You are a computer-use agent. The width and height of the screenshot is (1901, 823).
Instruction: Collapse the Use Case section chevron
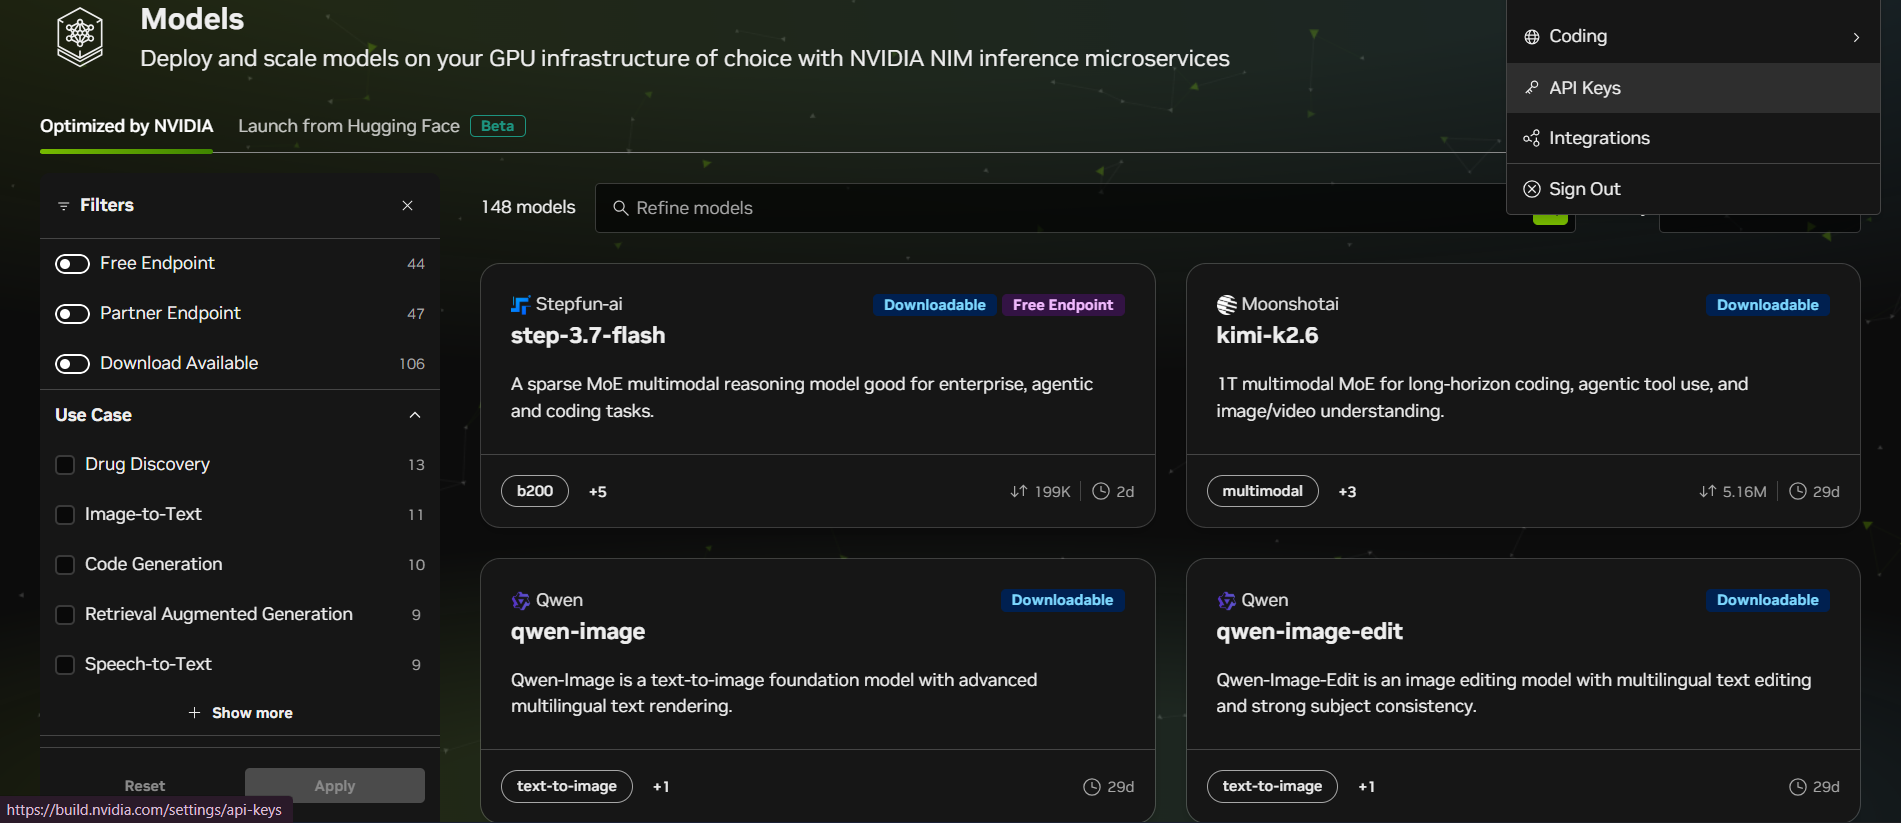point(415,415)
